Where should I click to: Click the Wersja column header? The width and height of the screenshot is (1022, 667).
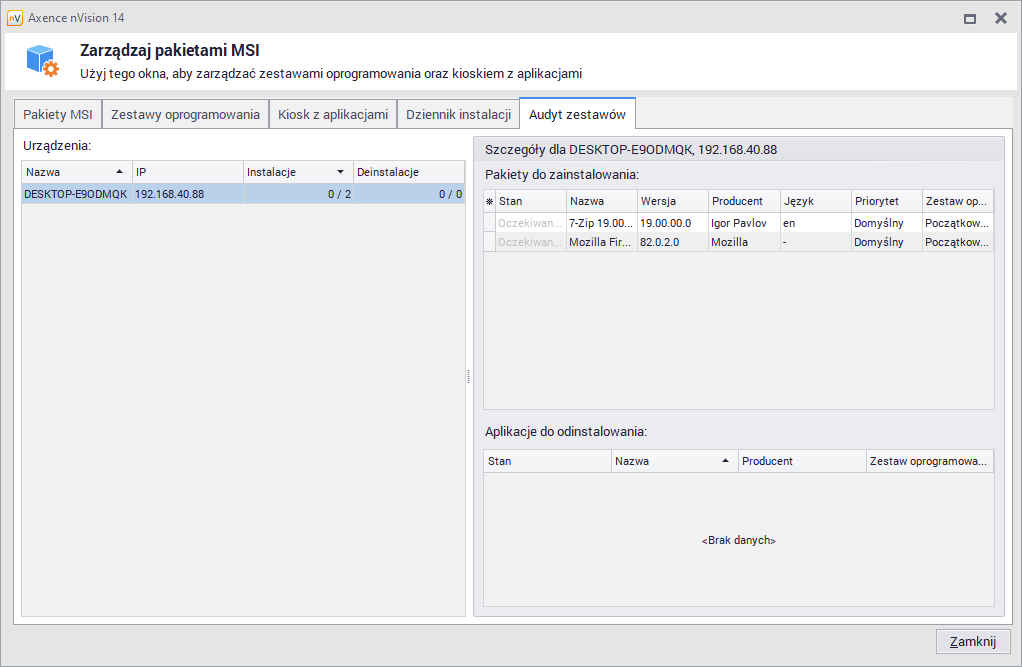point(672,201)
